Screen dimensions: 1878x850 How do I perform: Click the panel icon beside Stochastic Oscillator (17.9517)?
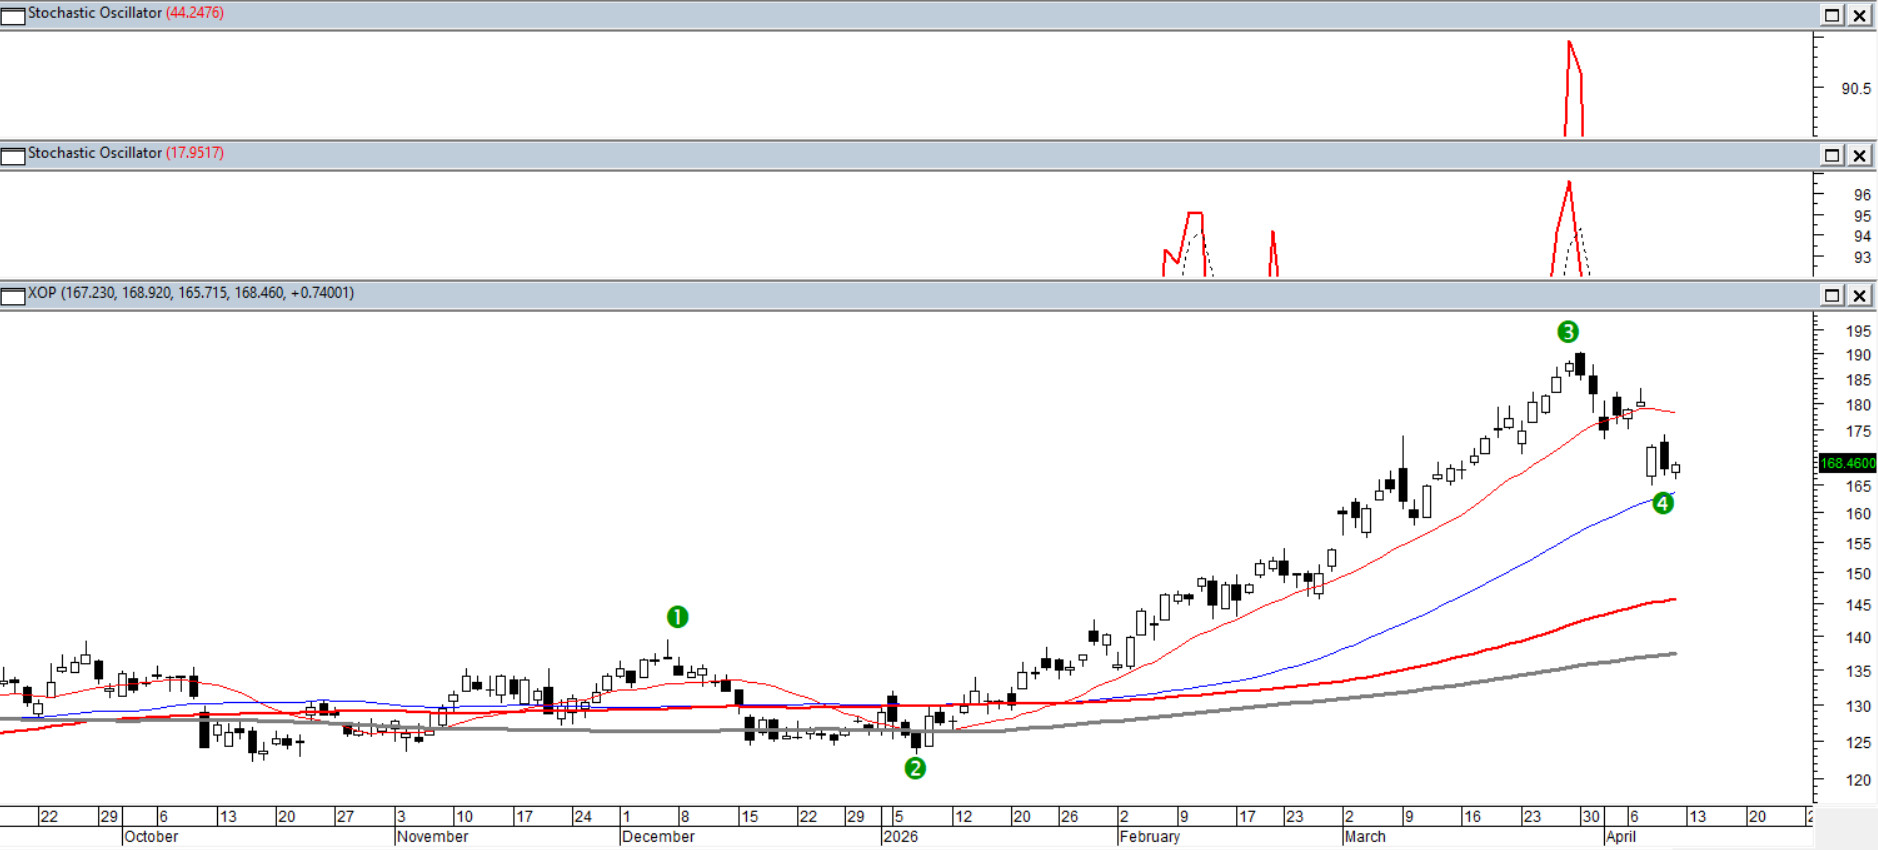click(13, 155)
